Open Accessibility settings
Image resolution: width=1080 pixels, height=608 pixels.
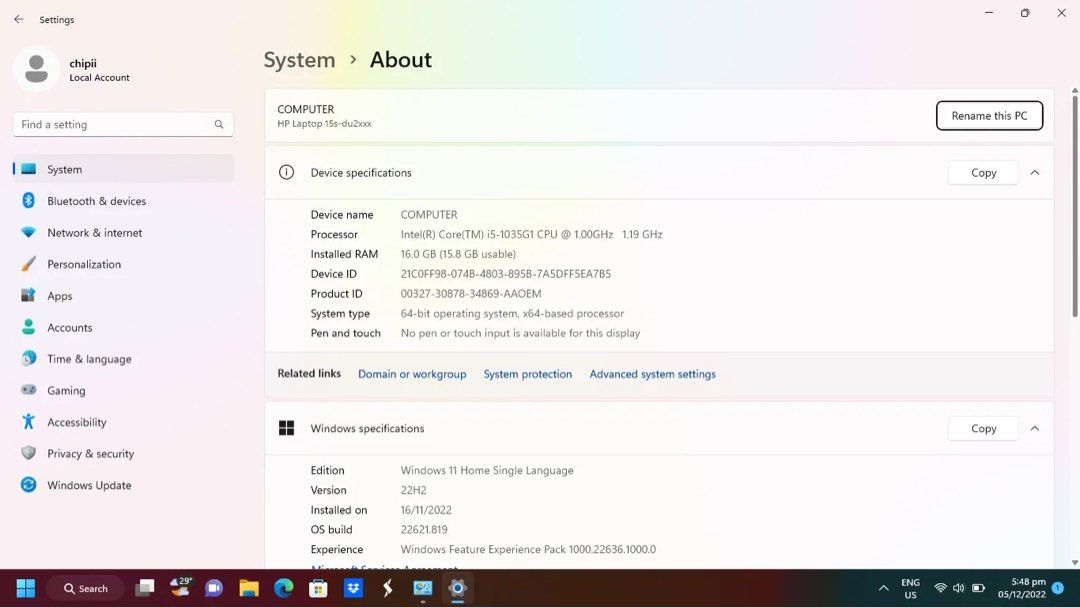coord(76,422)
